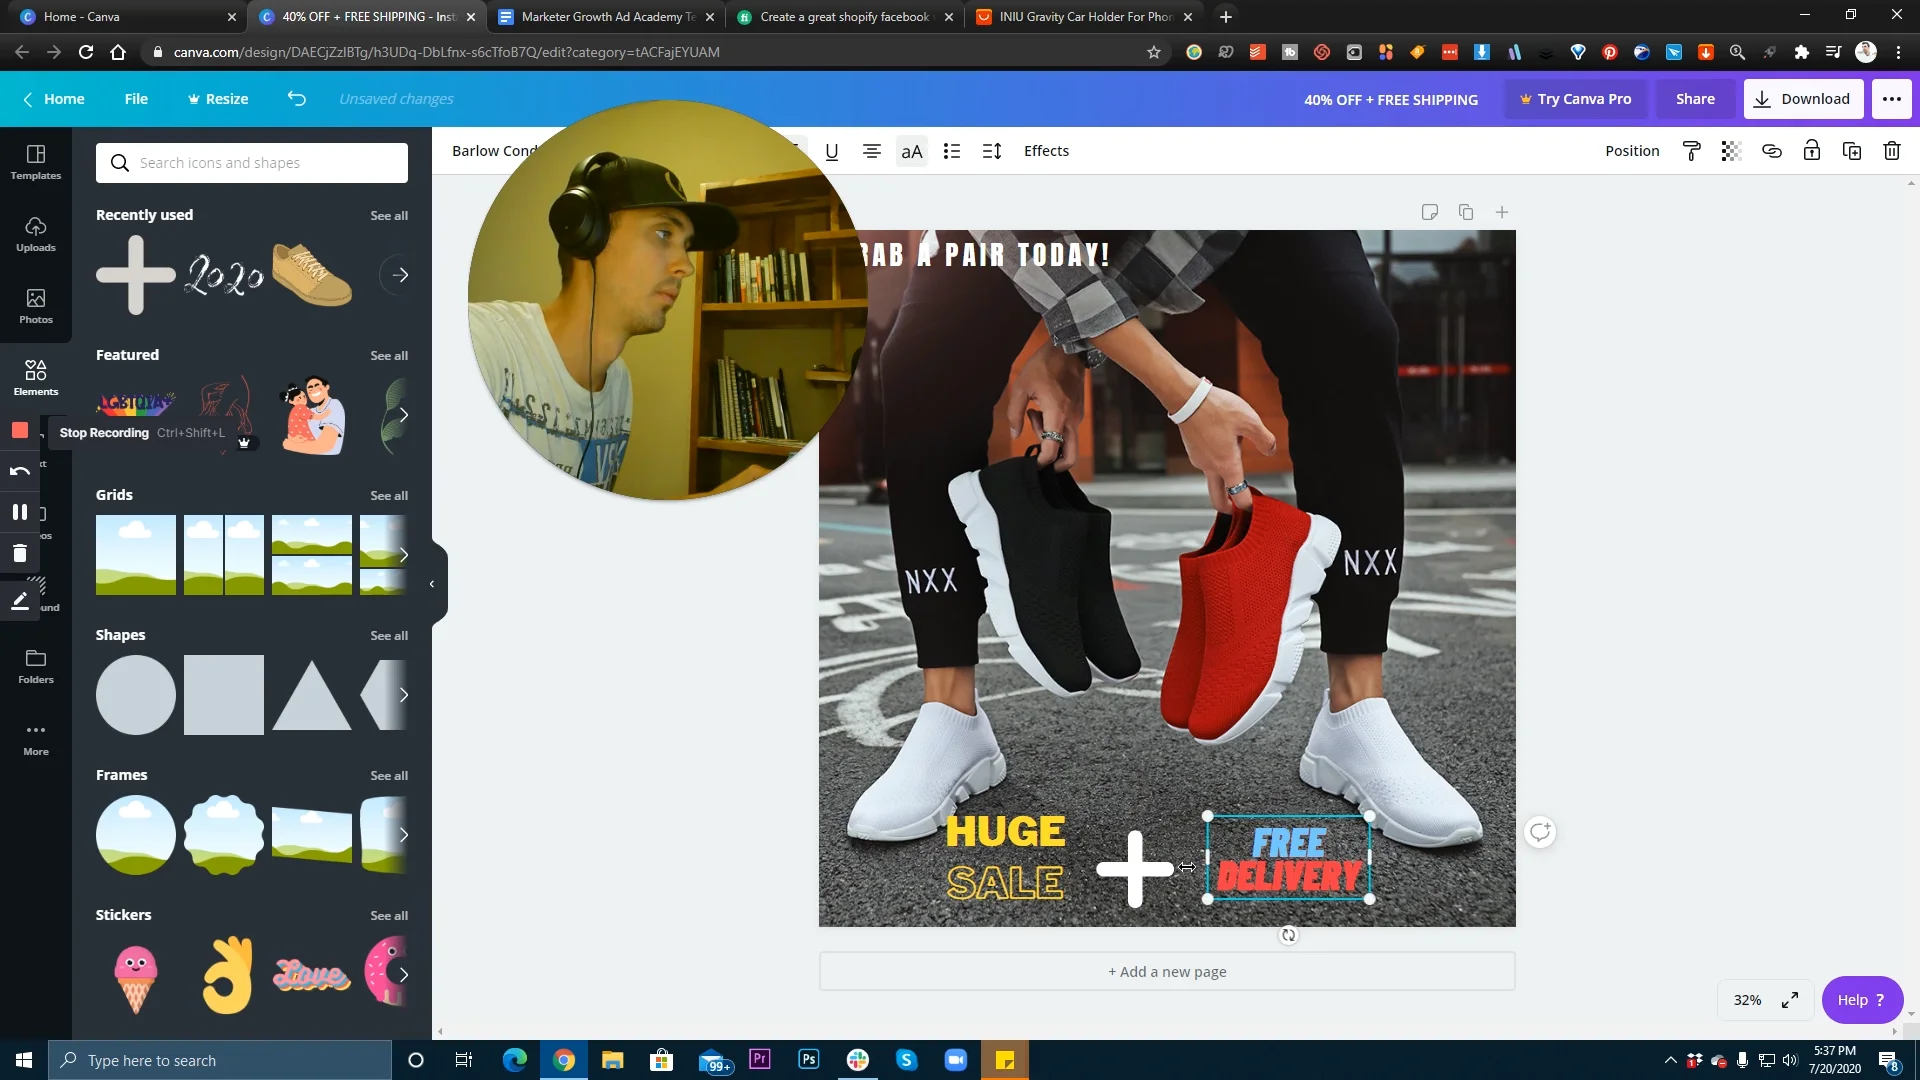This screenshot has width=1920, height=1080.
Task: Click the Share button
Action: point(1695,99)
